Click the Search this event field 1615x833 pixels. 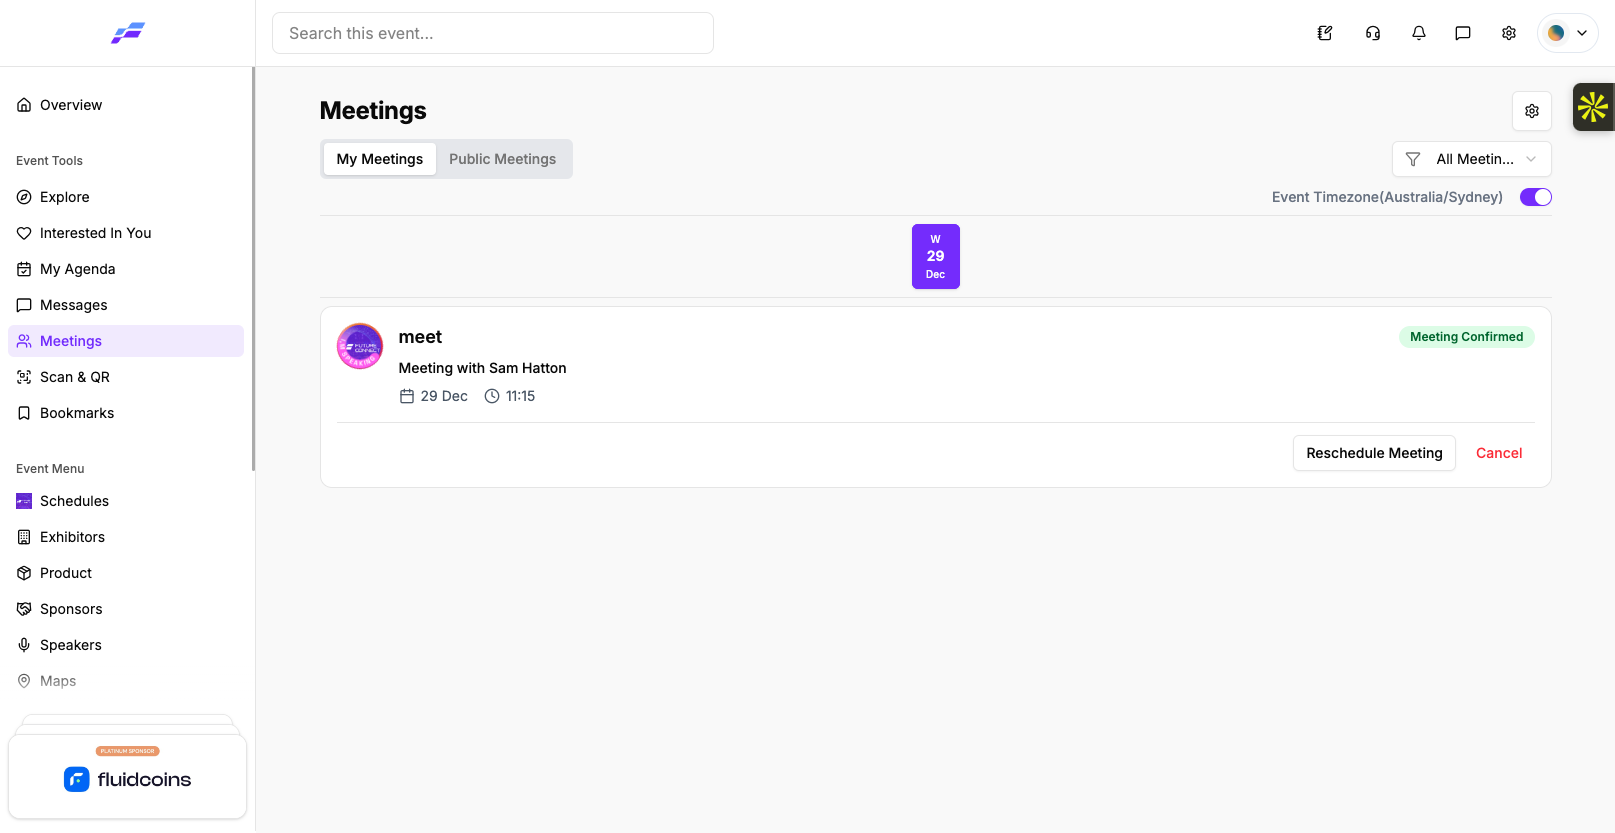coord(493,33)
